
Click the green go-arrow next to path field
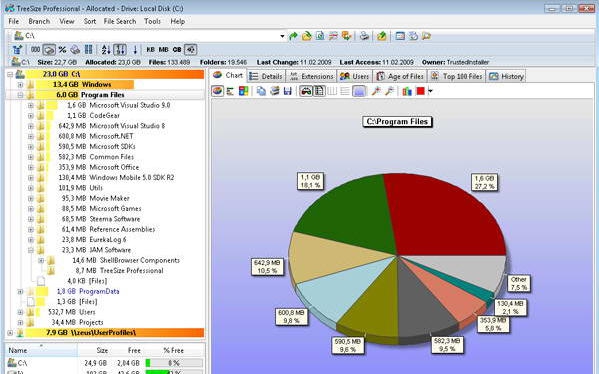click(x=293, y=36)
